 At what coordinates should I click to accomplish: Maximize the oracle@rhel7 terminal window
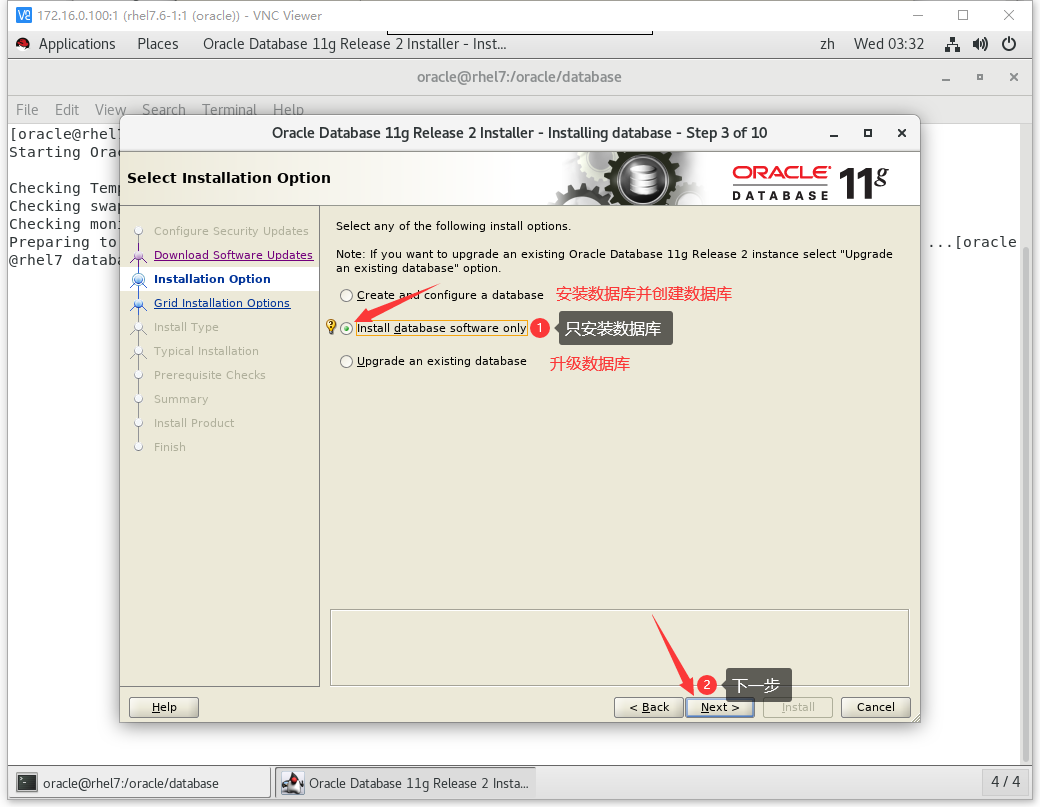tap(980, 78)
